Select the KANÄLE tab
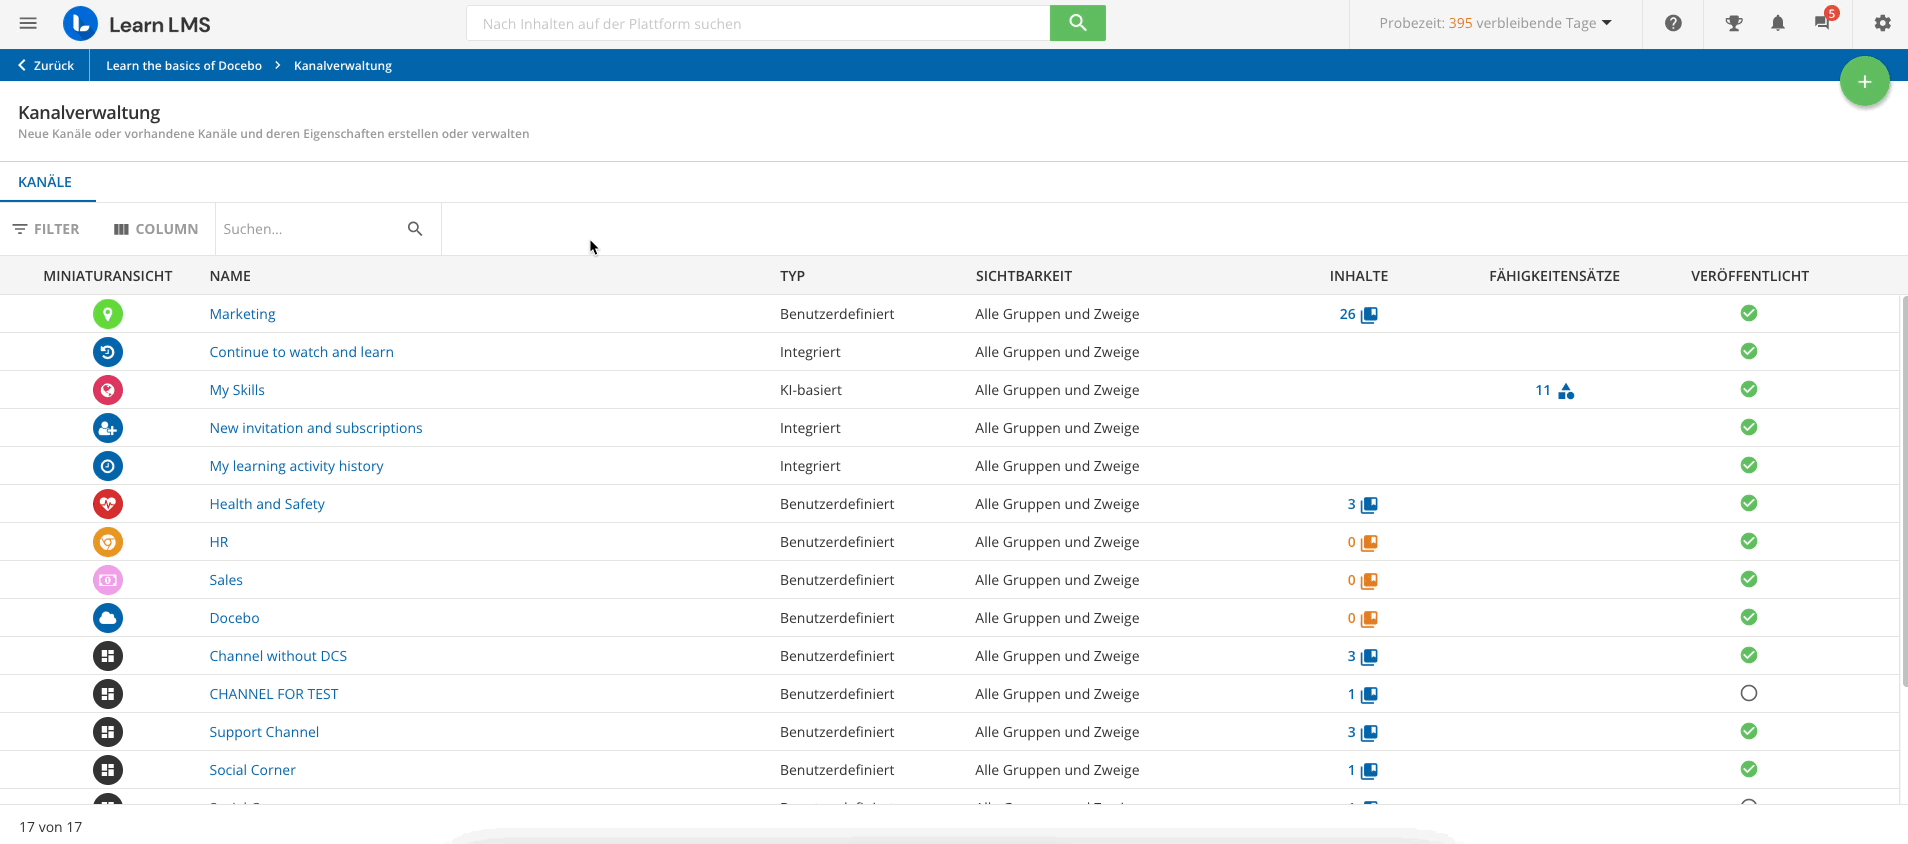The height and width of the screenshot is (844, 1908). point(45,182)
